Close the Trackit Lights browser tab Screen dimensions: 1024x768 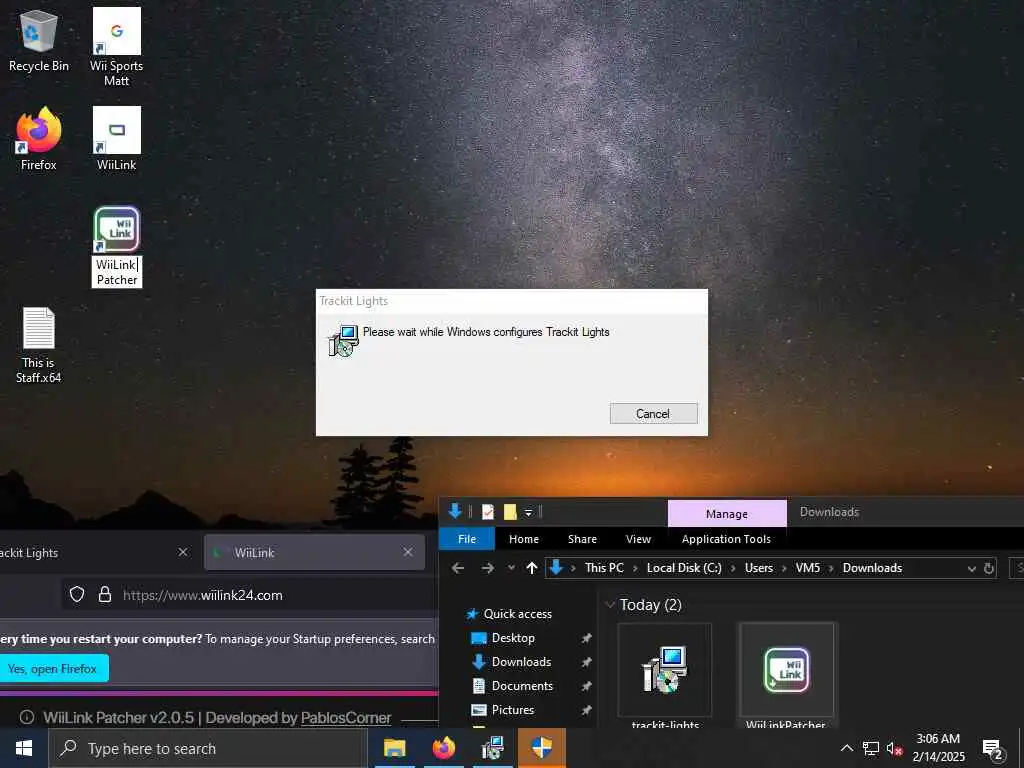[183, 552]
